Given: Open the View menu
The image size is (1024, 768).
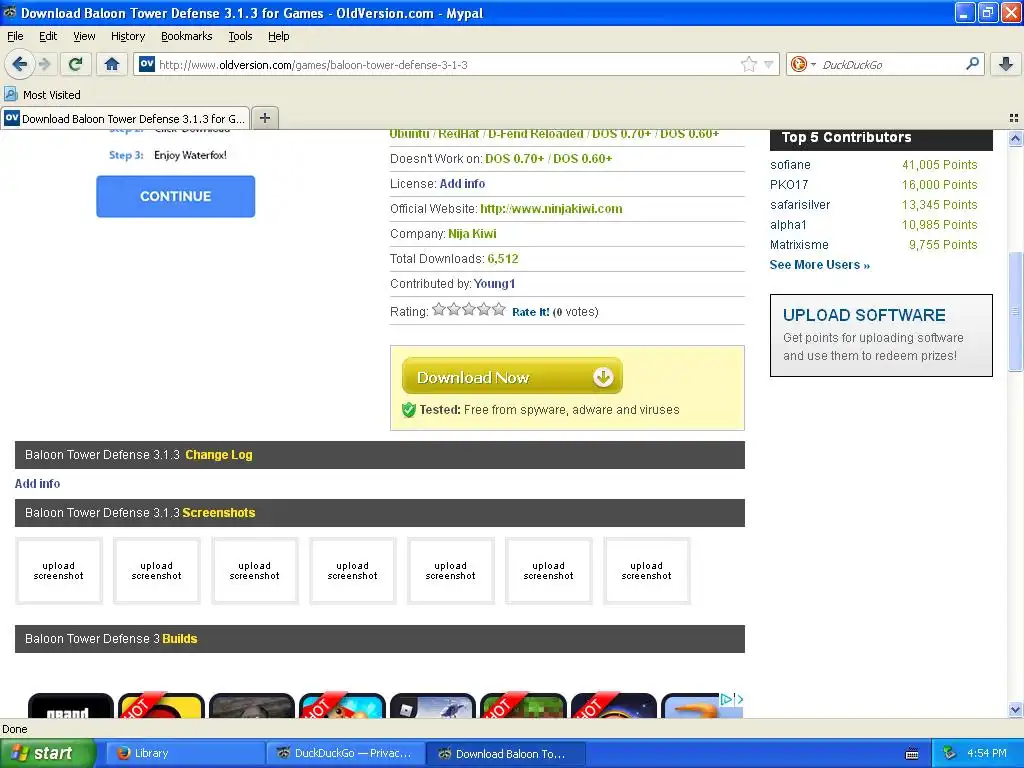Looking at the screenshot, I should tap(84, 36).
